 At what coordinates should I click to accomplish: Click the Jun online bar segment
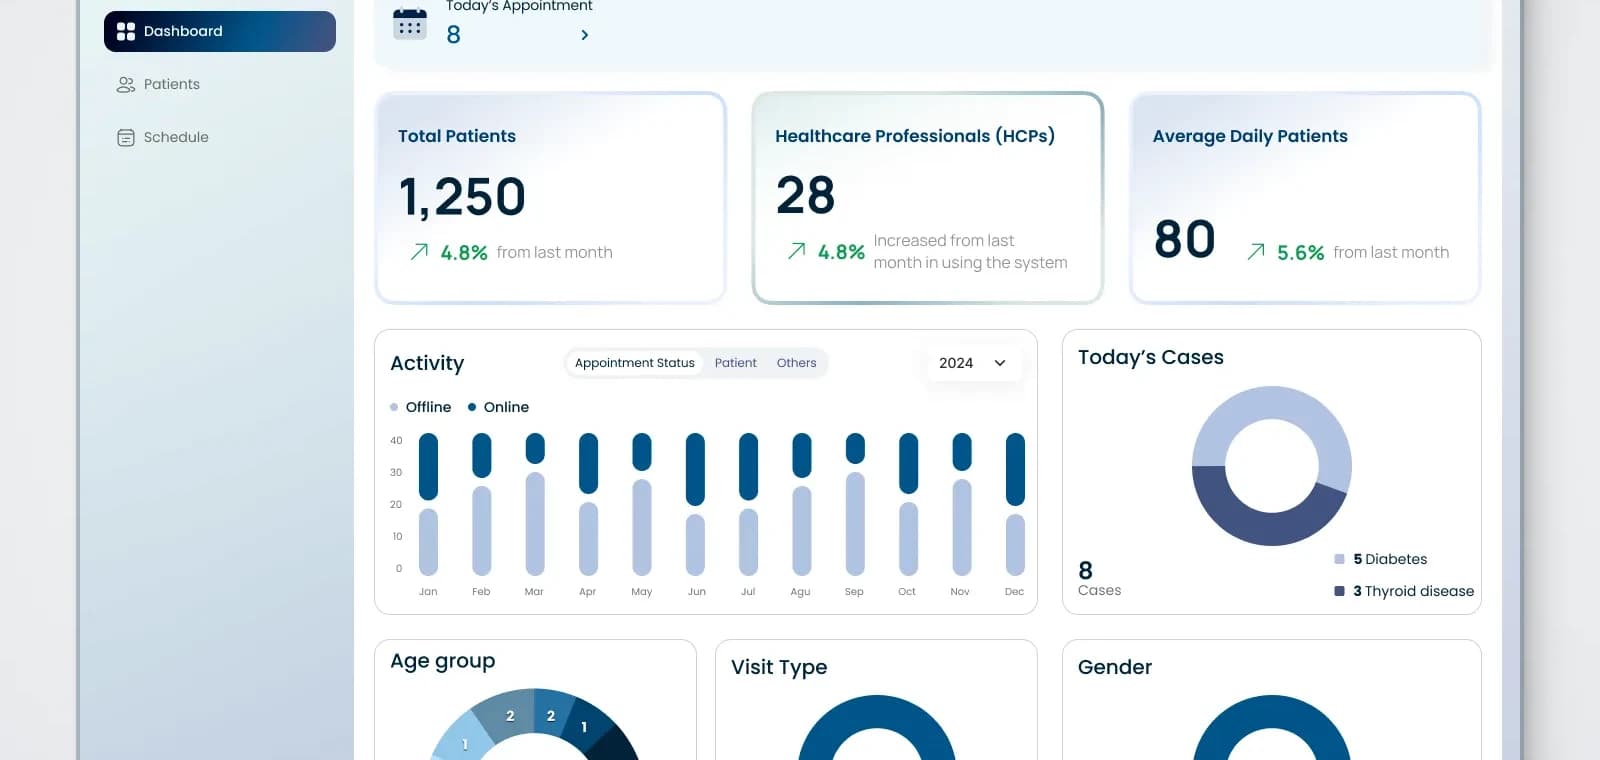click(x=695, y=469)
